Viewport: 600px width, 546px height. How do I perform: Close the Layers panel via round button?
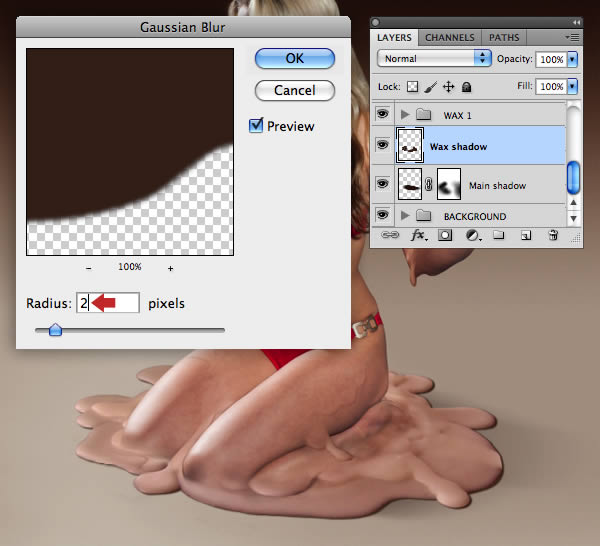pos(375,23)
